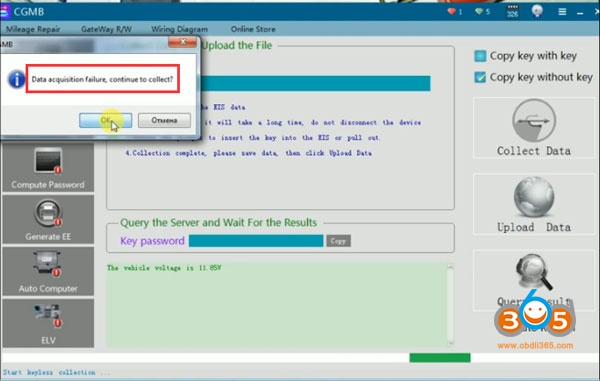Select the Auto Computer module
Screen dimensions: 600x381
click(48, 271)
